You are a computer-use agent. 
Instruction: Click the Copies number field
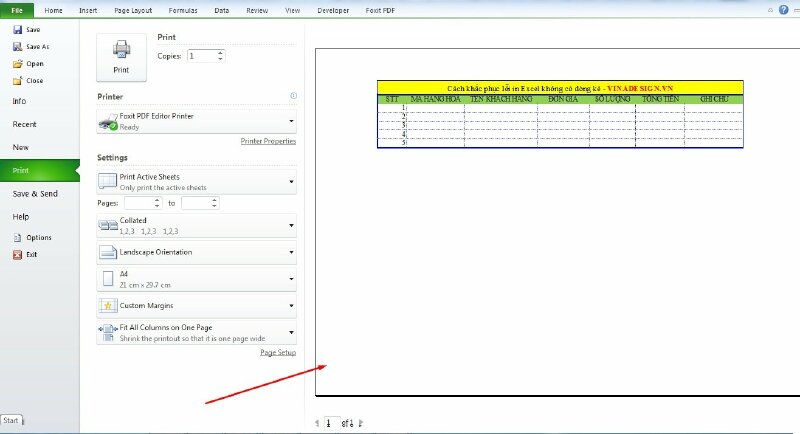pyautogui.click(x=199, y=56)
